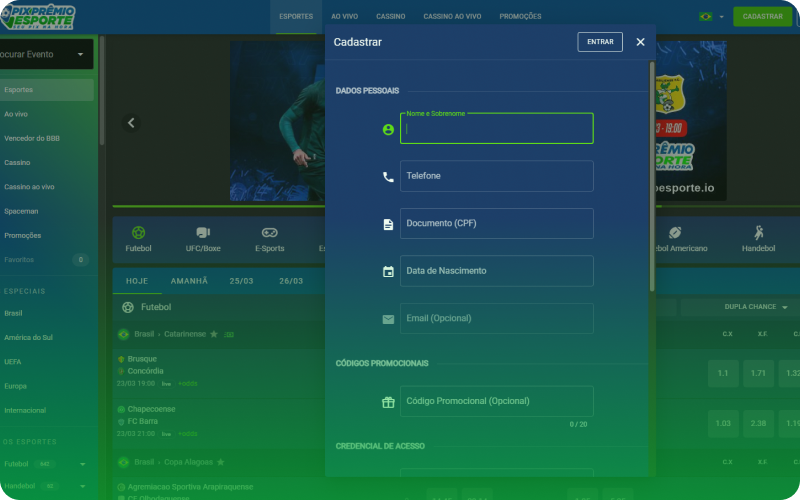800x500 pixels.
Task: Click the Nome e Sobrenome input field
Action: pos(496,129)
